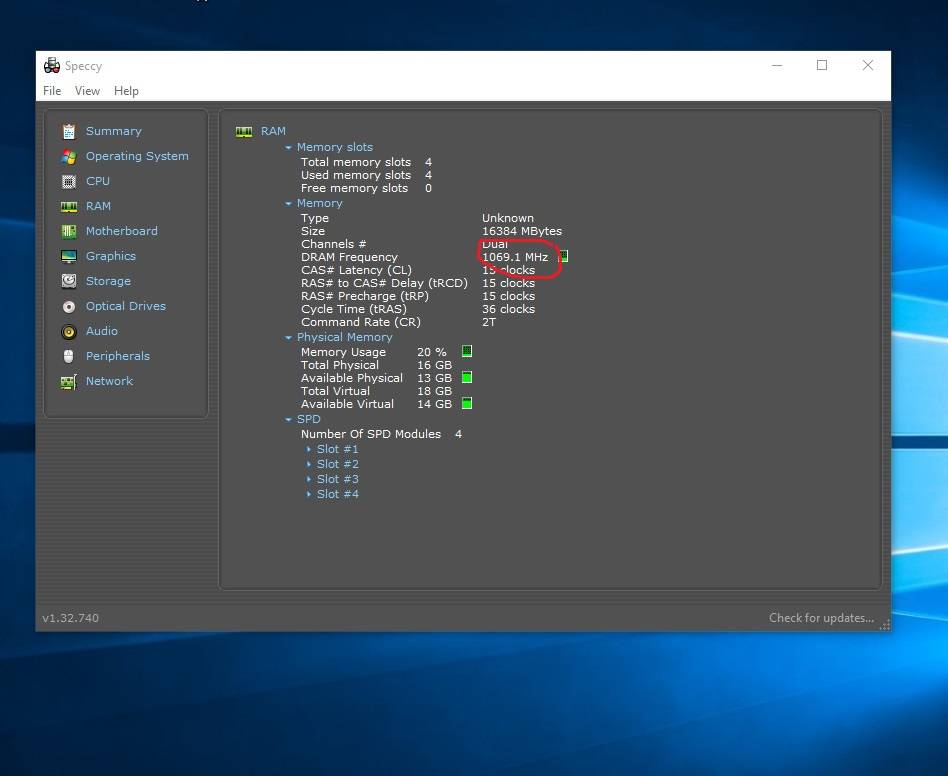This screenshot has height=776, width=948.
Task: Select the Cycle Time (tRAS) row
Action: 418,309
